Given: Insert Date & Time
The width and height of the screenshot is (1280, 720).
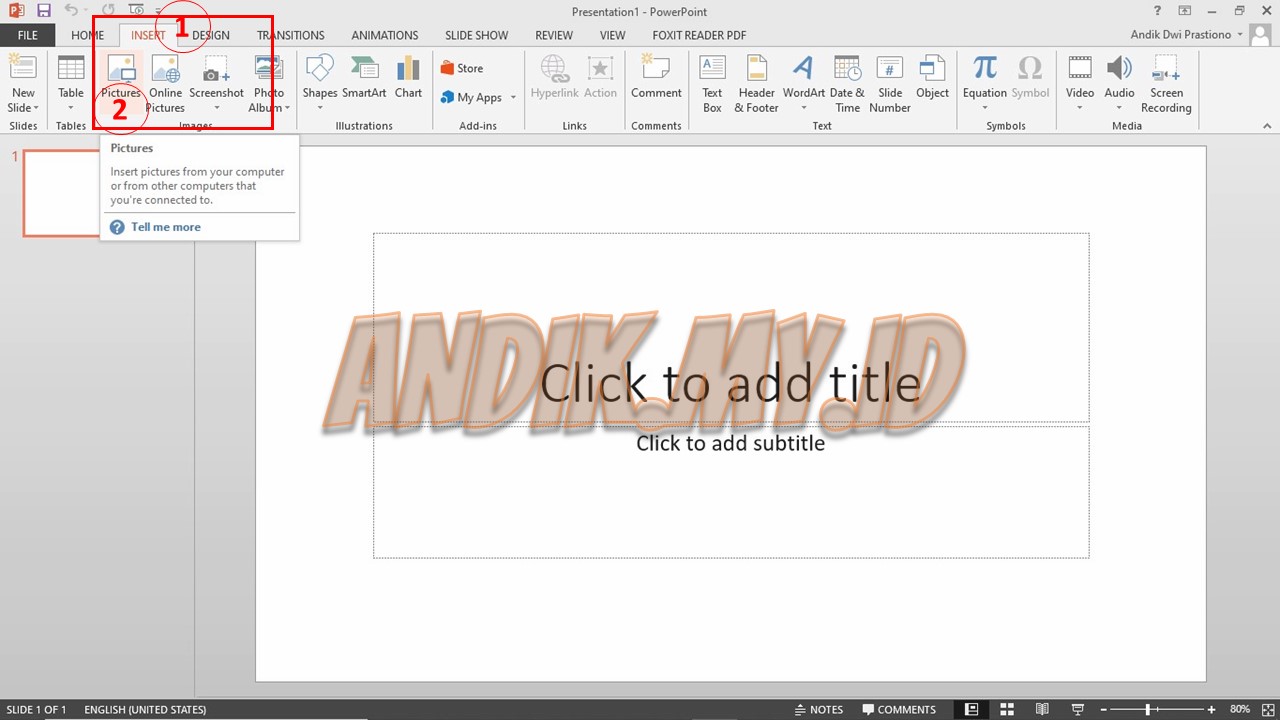Looking at the screenshot, I should coord(847,84).
